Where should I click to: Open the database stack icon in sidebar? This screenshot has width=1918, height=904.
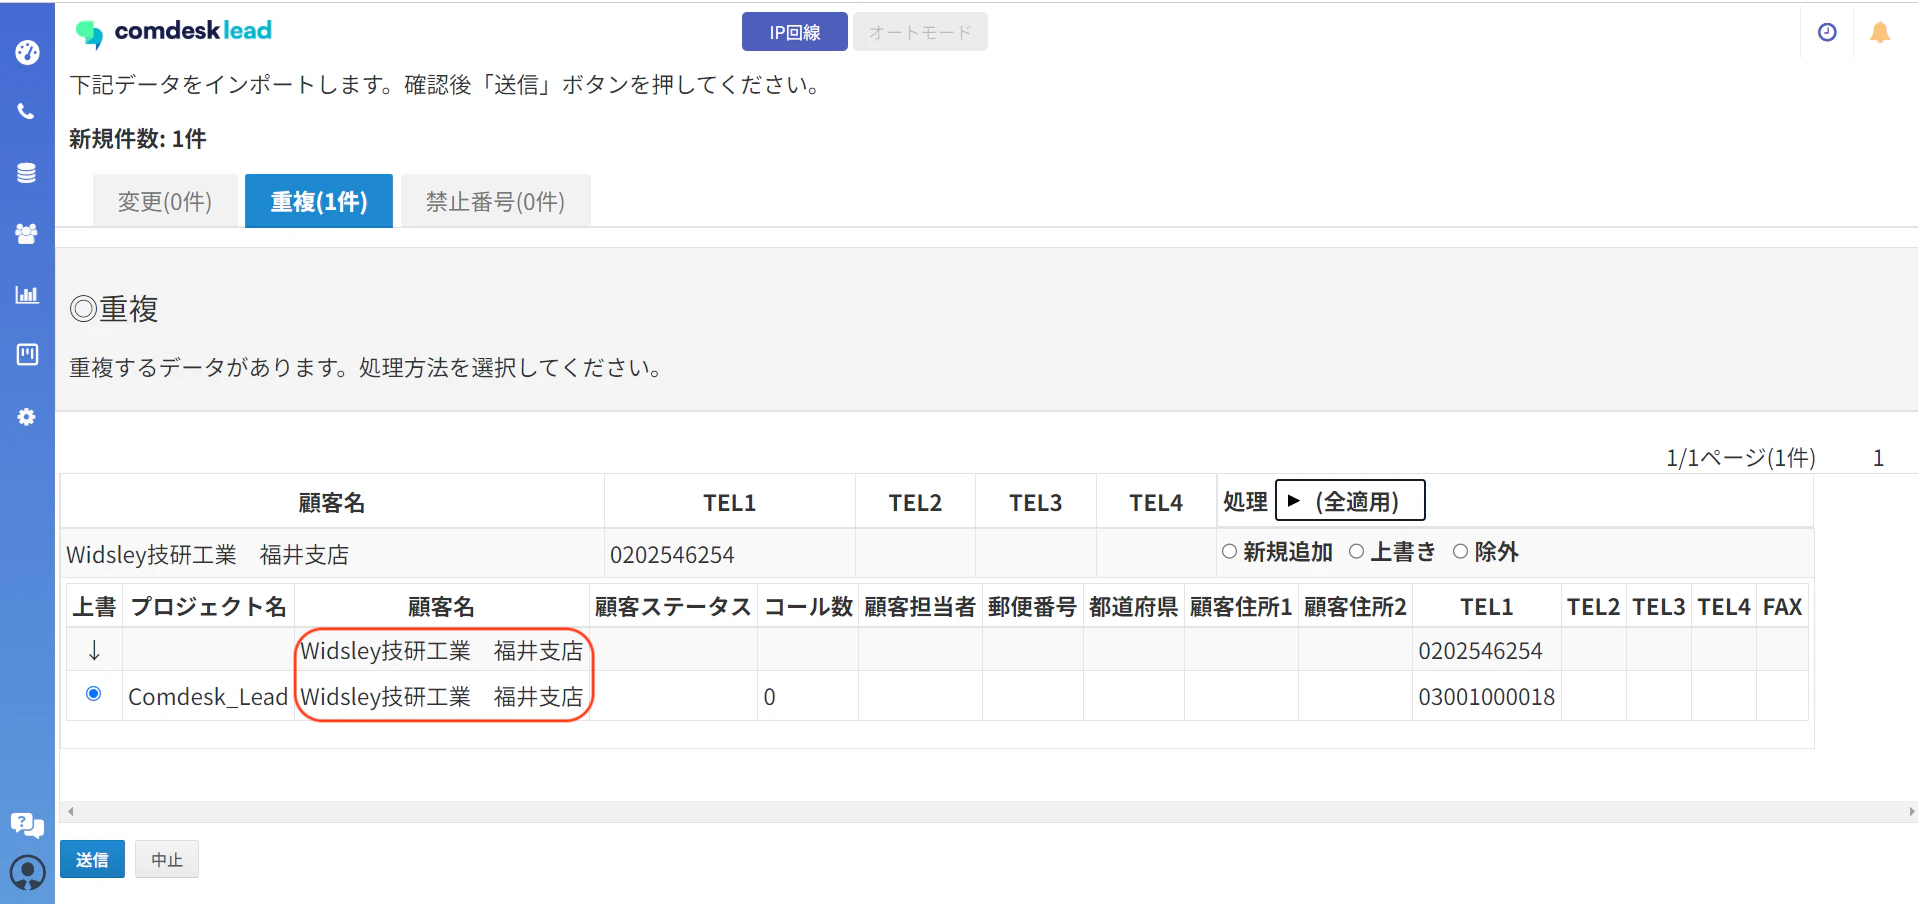coord(27,172)
